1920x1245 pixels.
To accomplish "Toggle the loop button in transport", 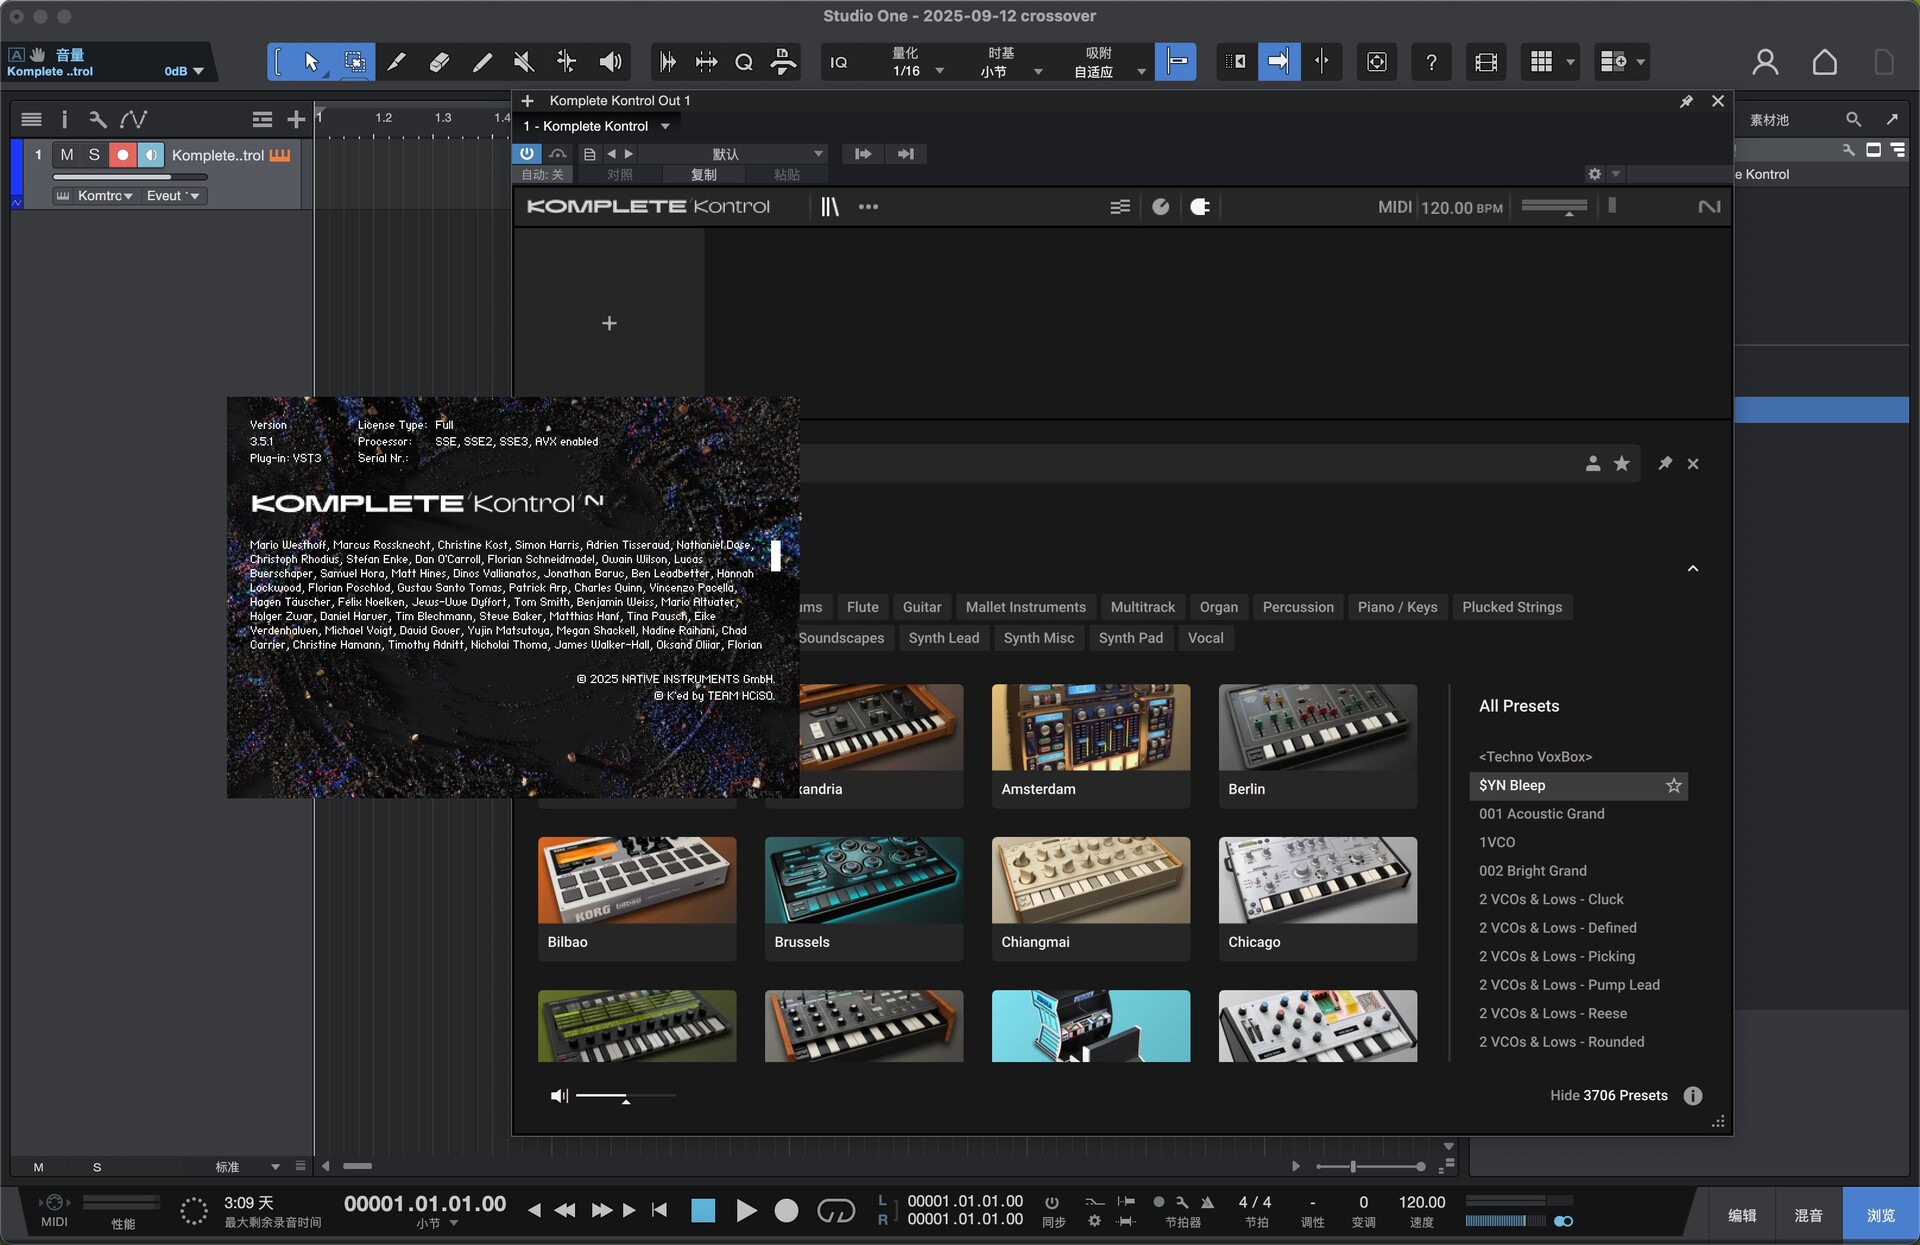I will tap(836, 1210).
